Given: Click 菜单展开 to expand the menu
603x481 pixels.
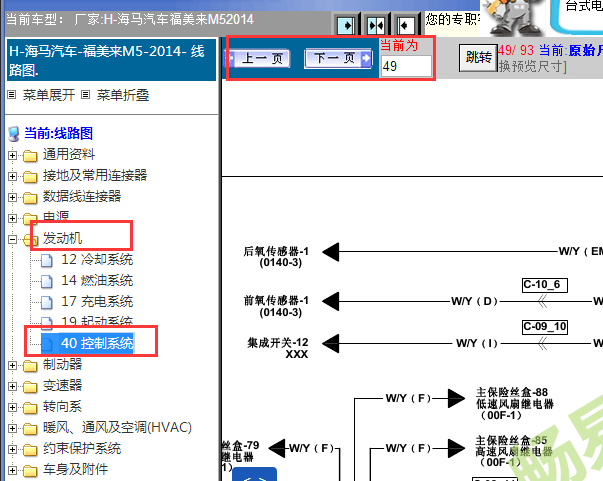Looking at the screenshot, I should (x=48, y=95).
